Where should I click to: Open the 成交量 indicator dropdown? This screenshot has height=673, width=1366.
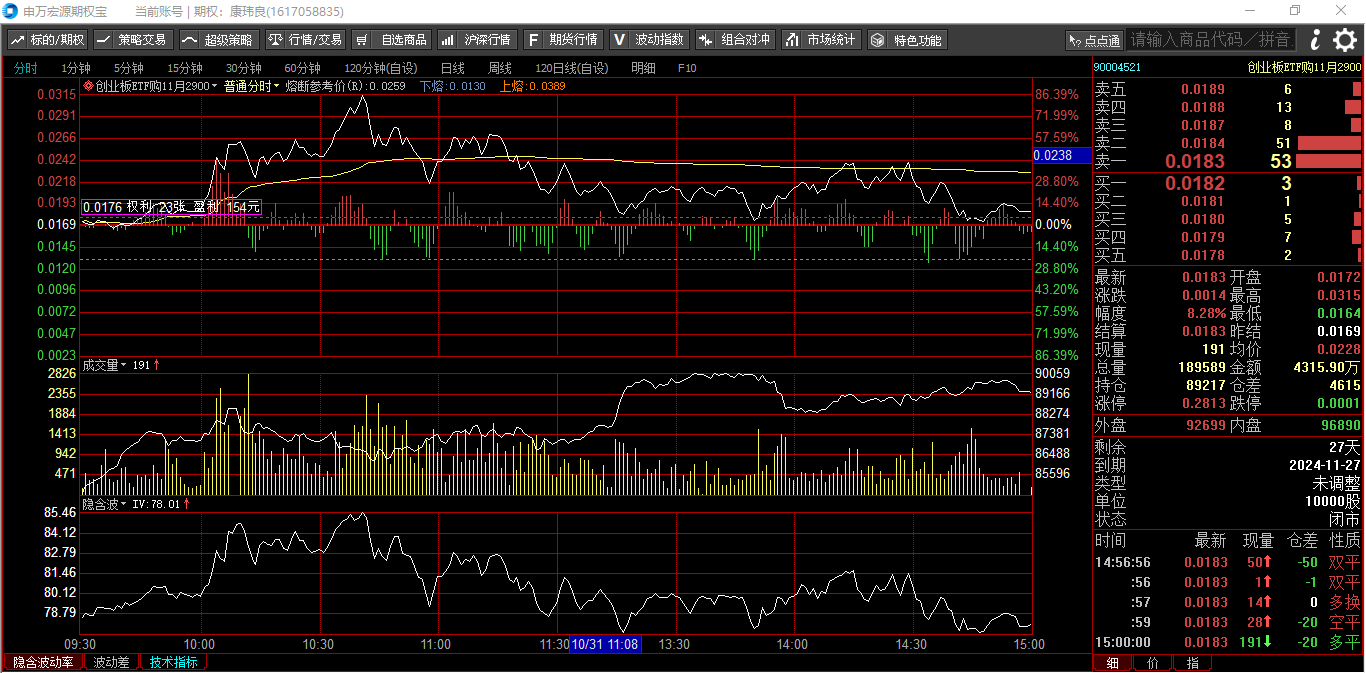104,366
